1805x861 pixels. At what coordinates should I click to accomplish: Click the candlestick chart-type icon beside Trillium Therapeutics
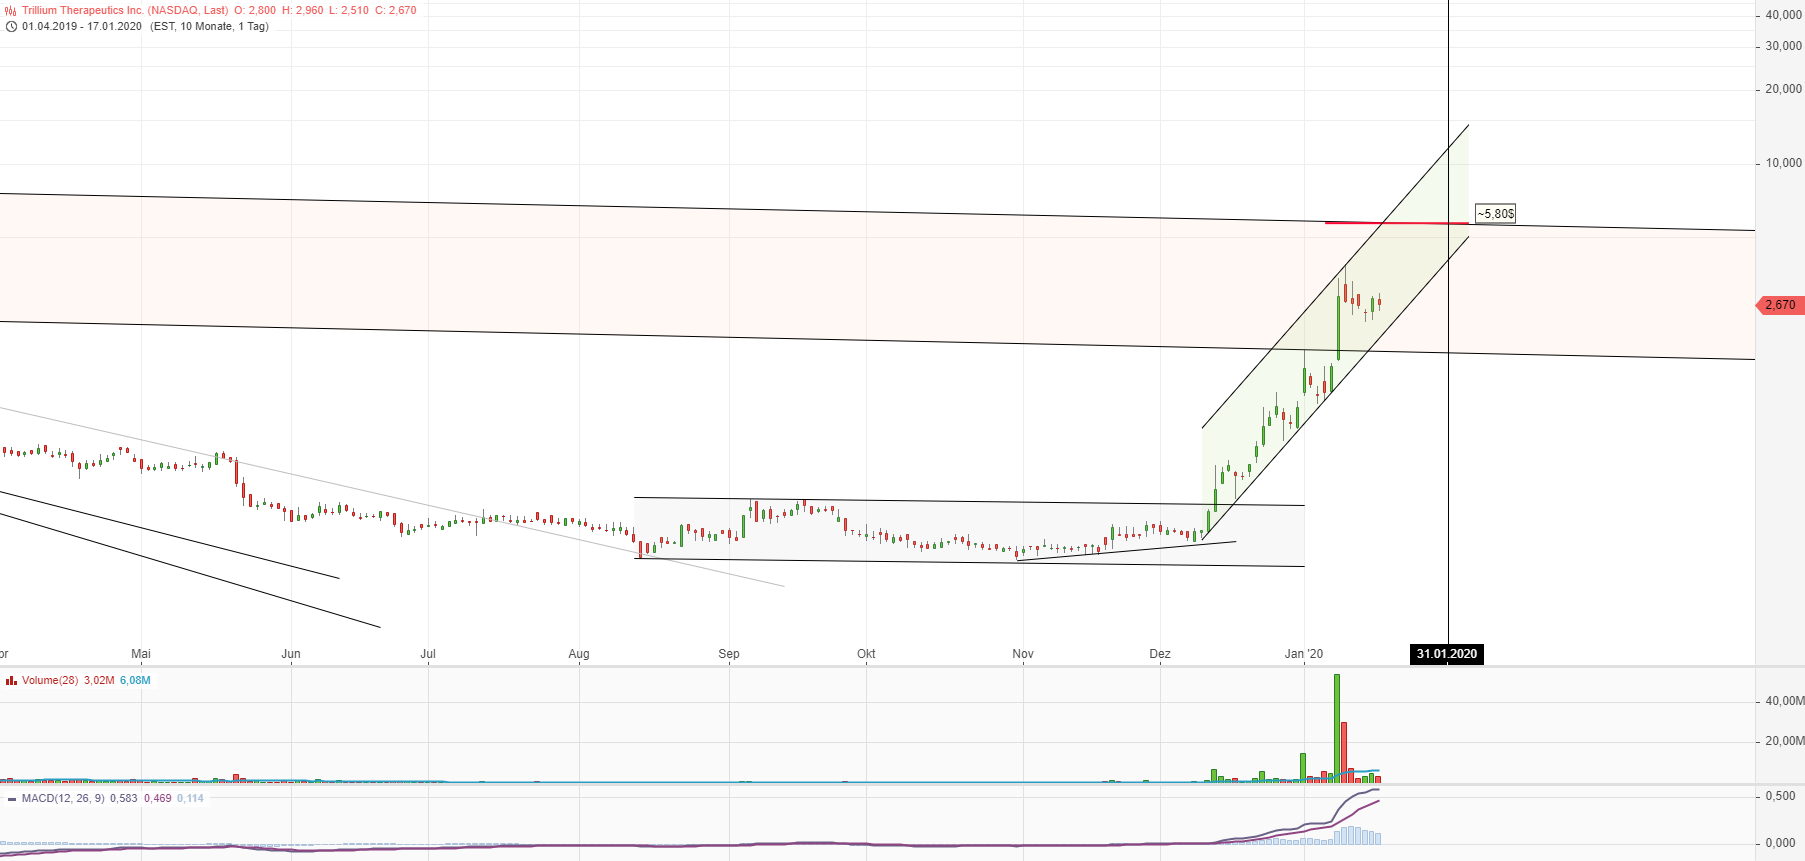(11, 11)
